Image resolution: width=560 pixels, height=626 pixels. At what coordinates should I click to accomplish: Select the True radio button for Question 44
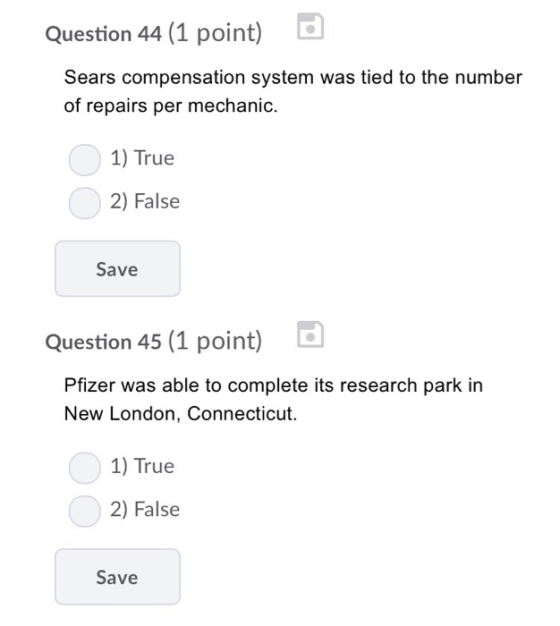coord(85,160)
